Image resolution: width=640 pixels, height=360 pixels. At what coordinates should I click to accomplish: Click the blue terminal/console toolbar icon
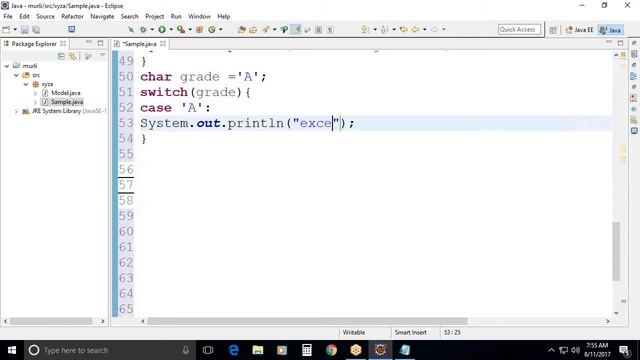71,29
